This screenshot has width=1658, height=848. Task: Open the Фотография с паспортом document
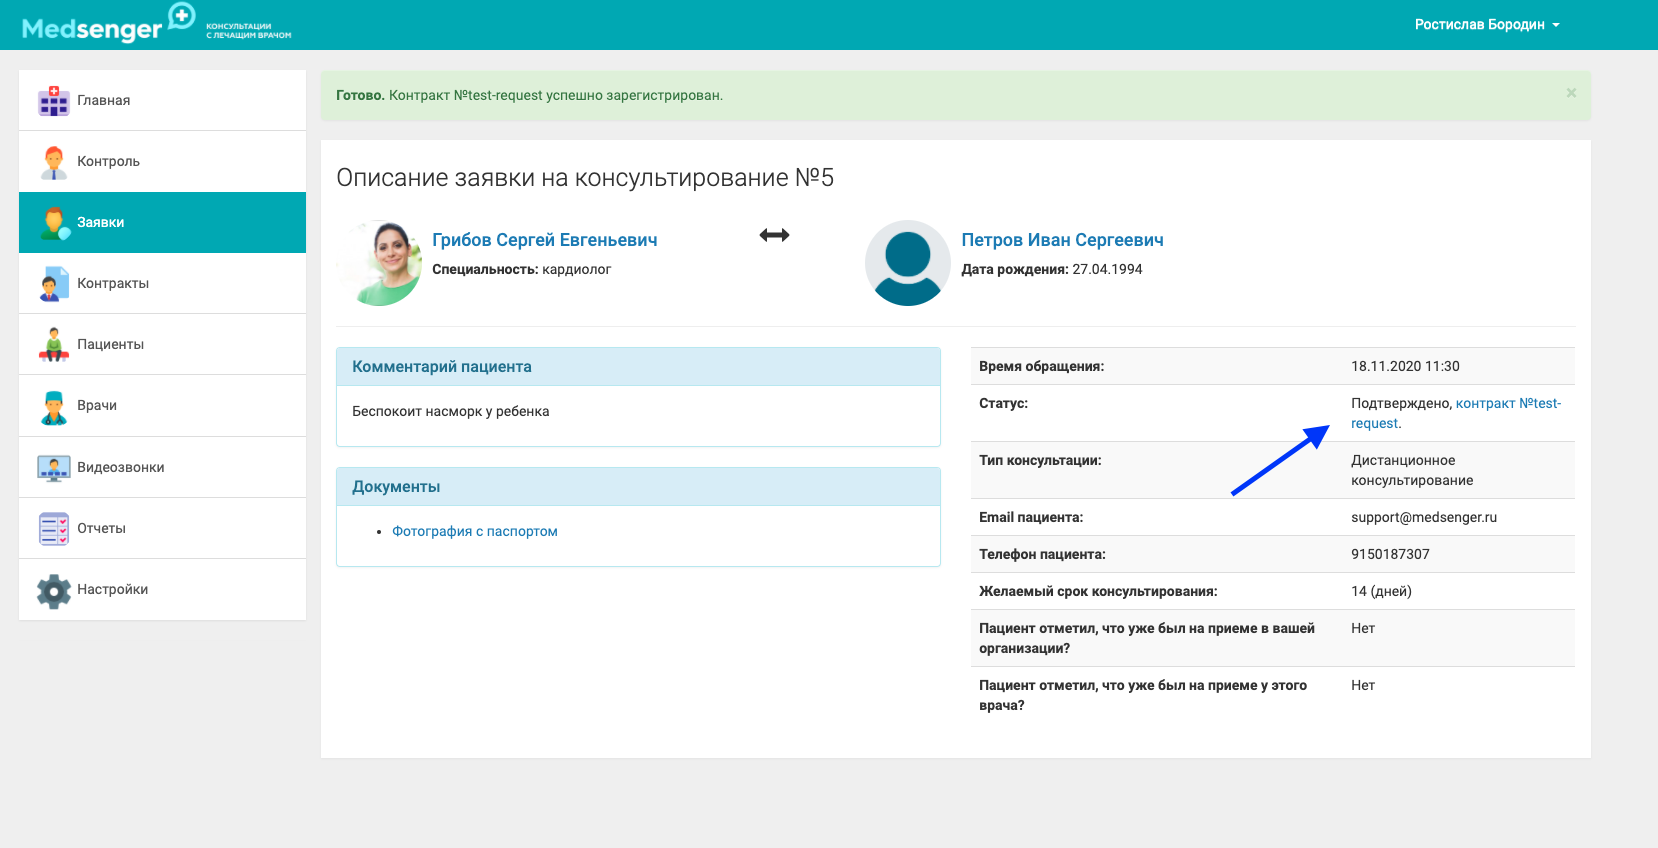tap(474, 532)
